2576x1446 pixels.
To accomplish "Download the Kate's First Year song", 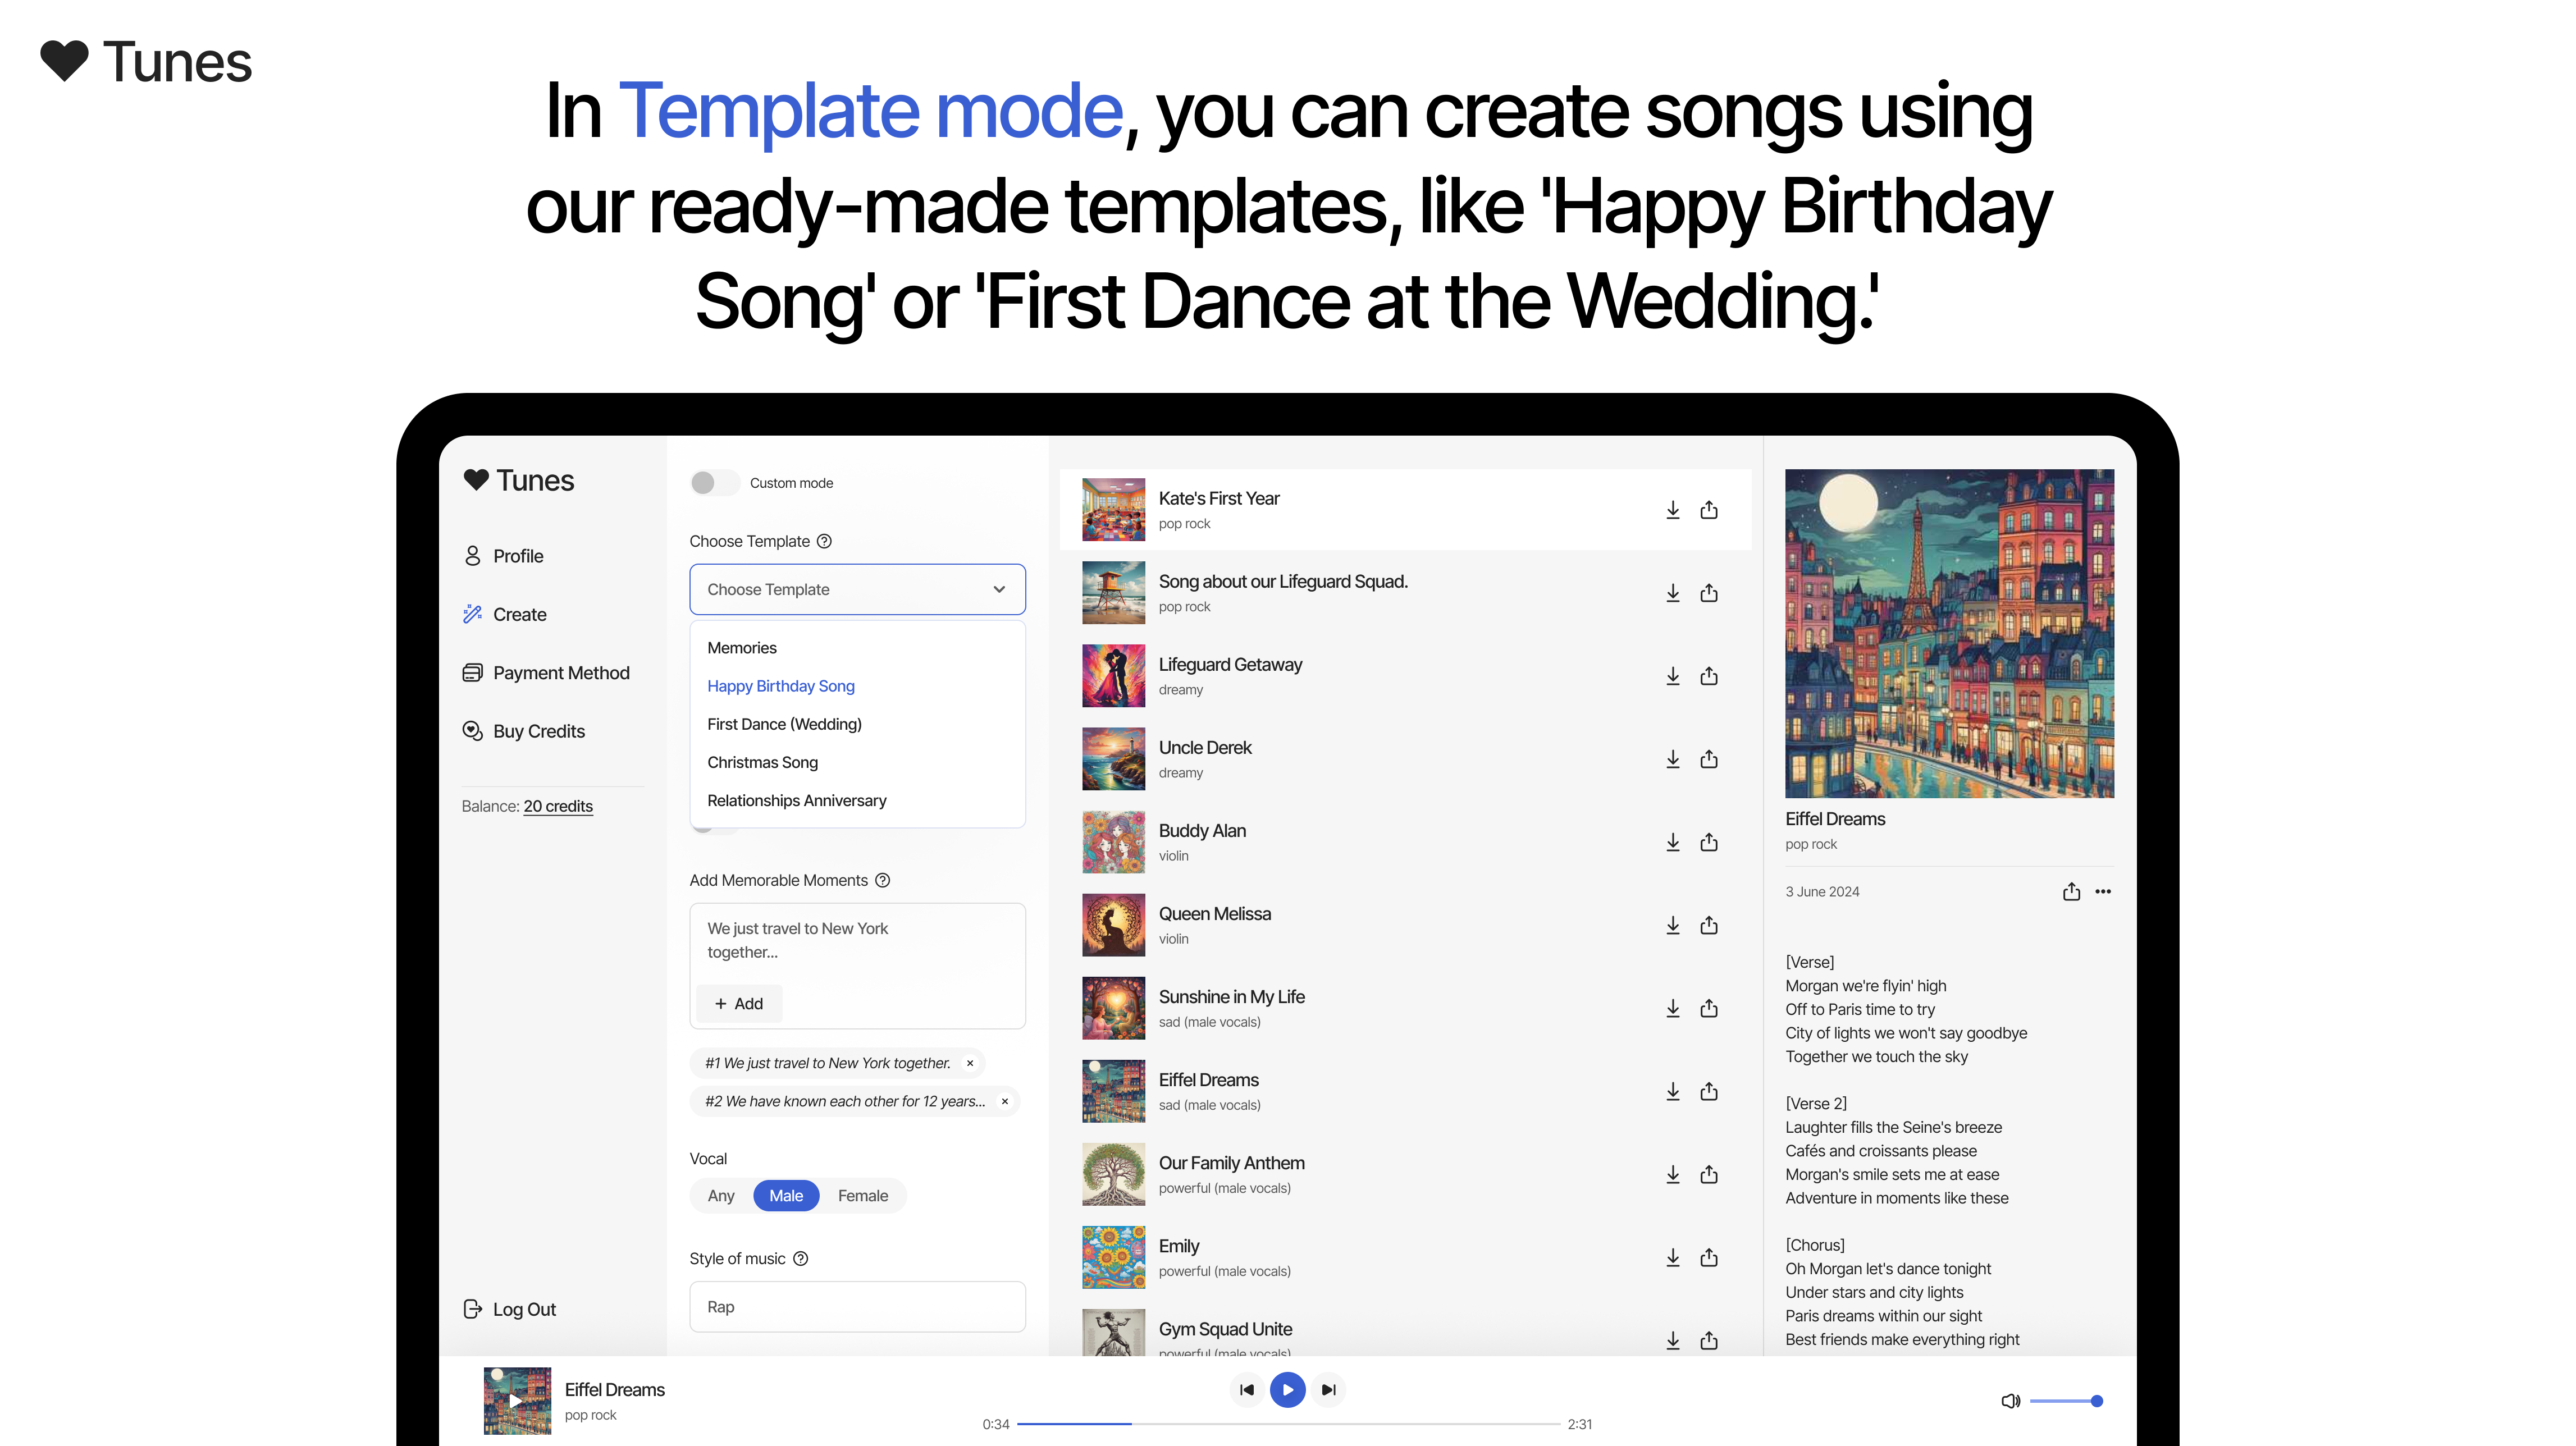I will [x=1672, y=510].
